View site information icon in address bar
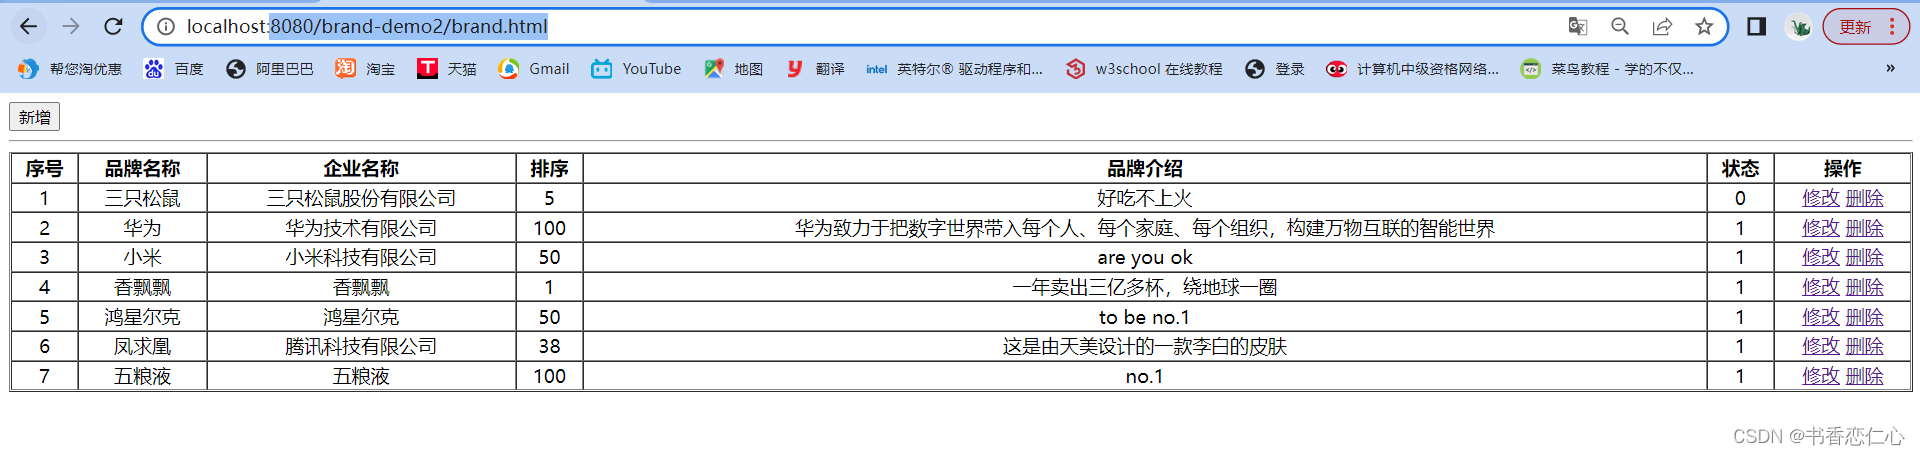This screenshot has height=455, width=1920. (x=166, y=27)
